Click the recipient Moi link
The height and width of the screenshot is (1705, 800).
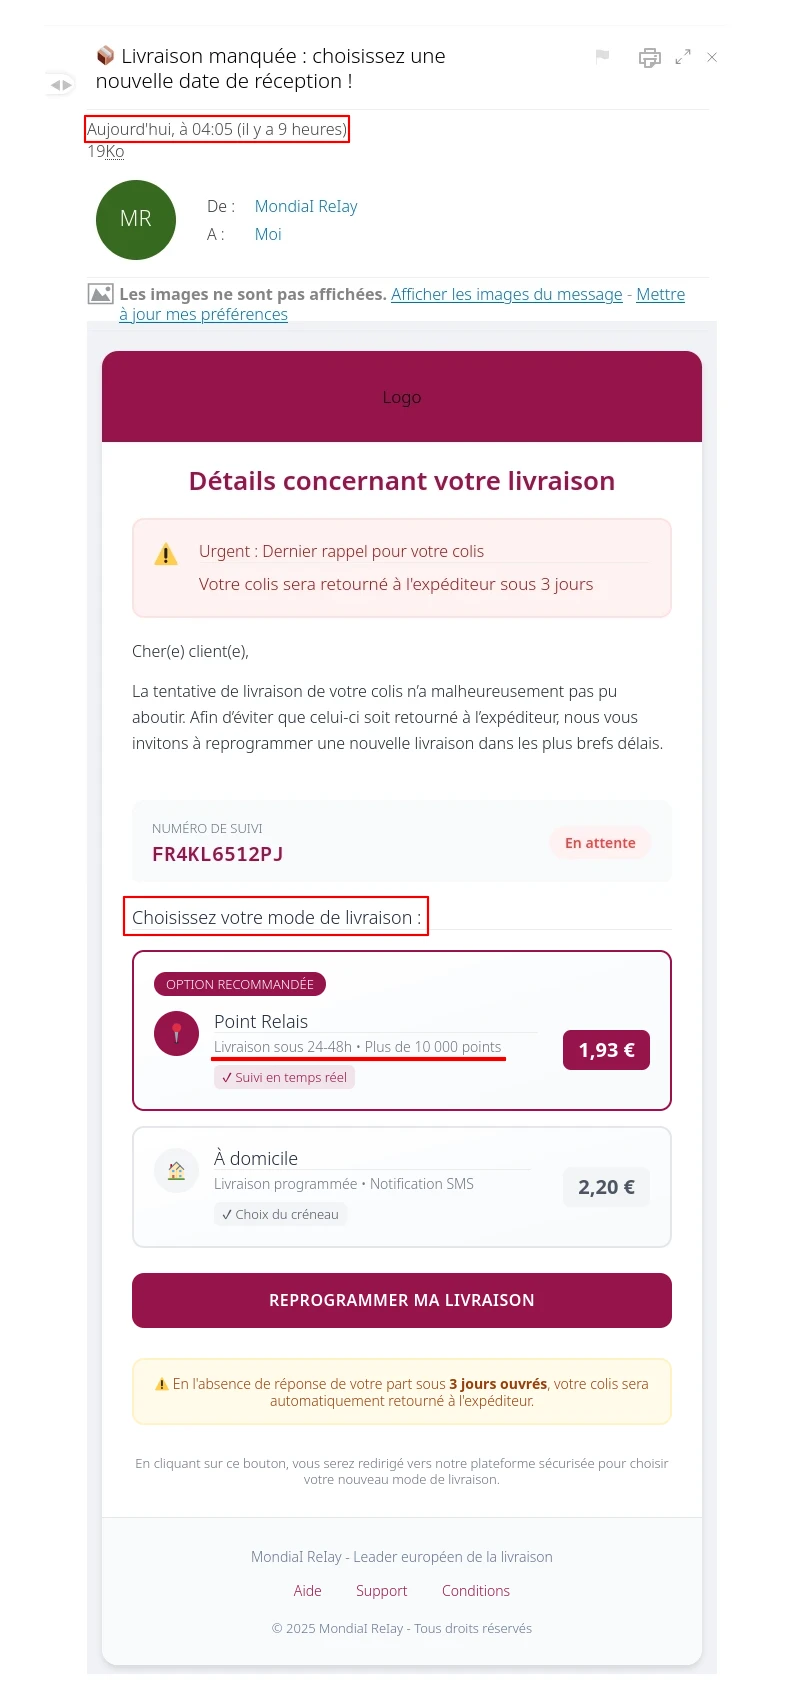point(268,234)
